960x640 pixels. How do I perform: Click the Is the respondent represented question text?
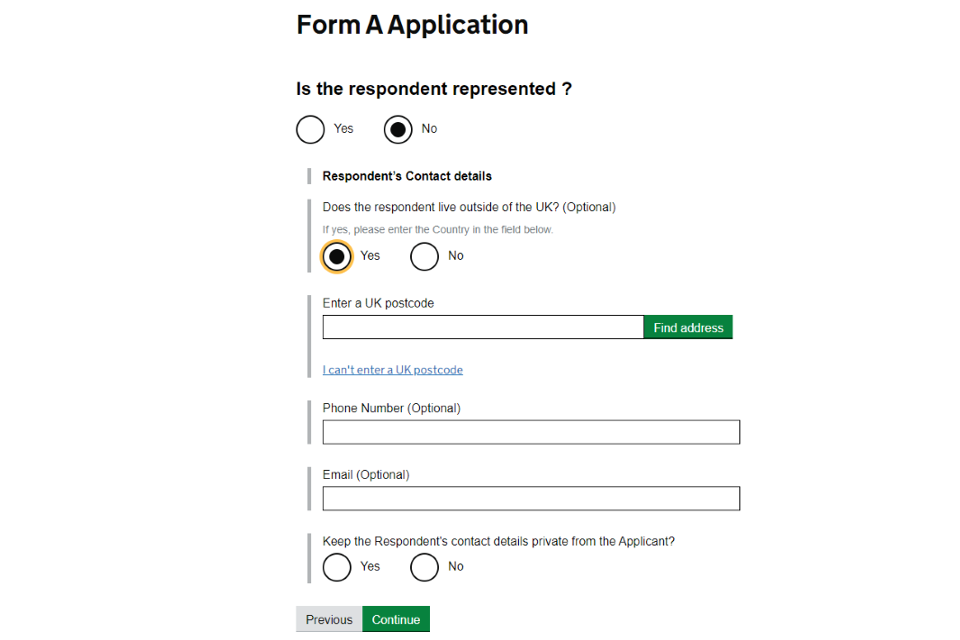coord(434,89)
